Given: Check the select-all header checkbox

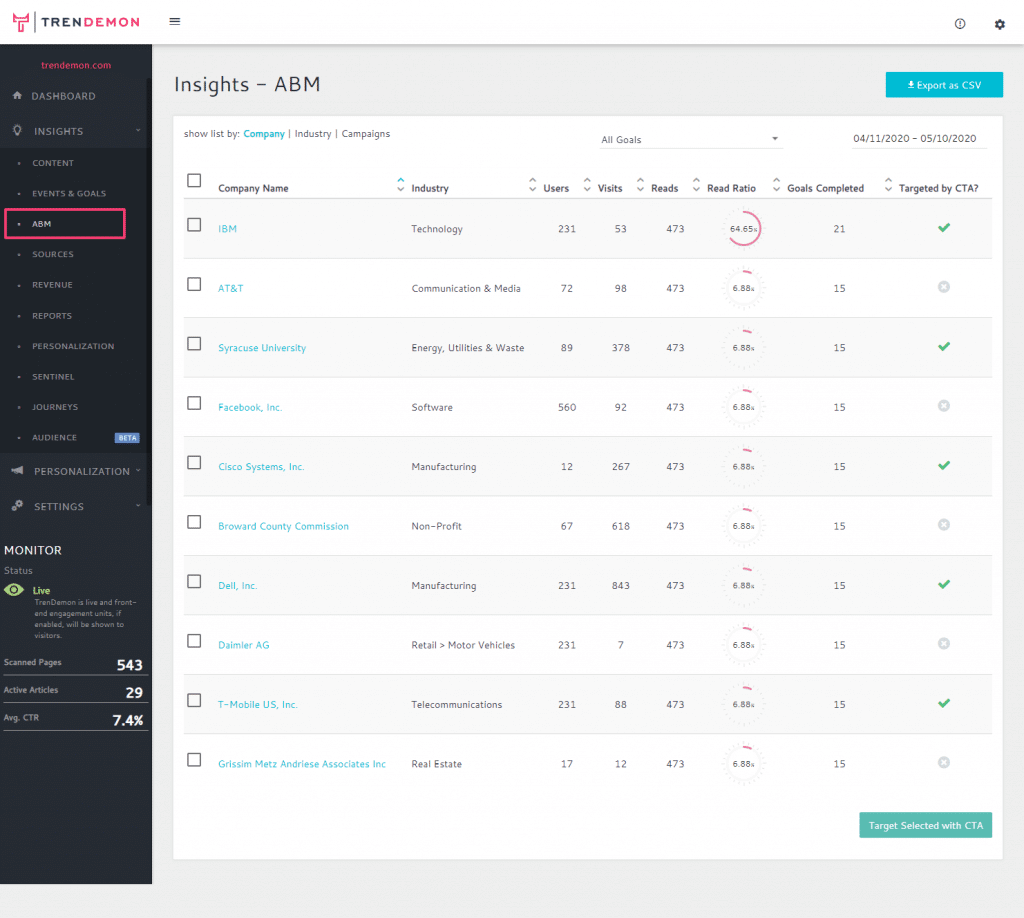Looking at the screenshot, I should pos(194,180).
